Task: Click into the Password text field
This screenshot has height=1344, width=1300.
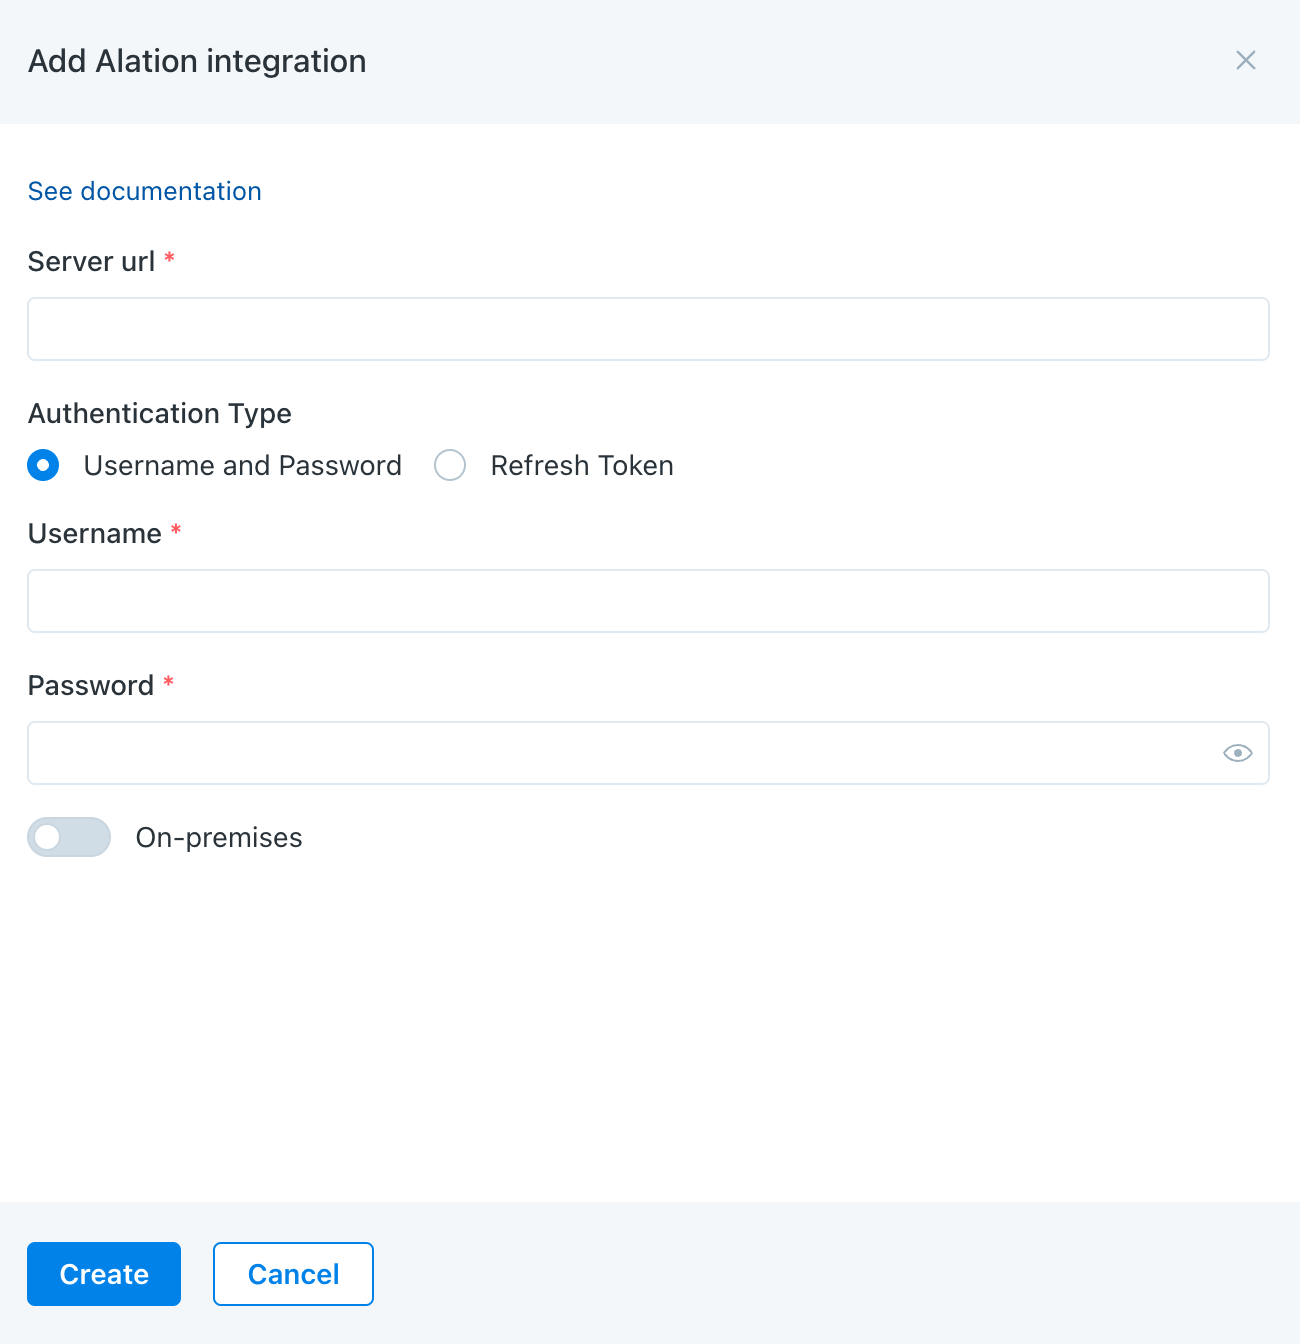Action: coord(620,753)
